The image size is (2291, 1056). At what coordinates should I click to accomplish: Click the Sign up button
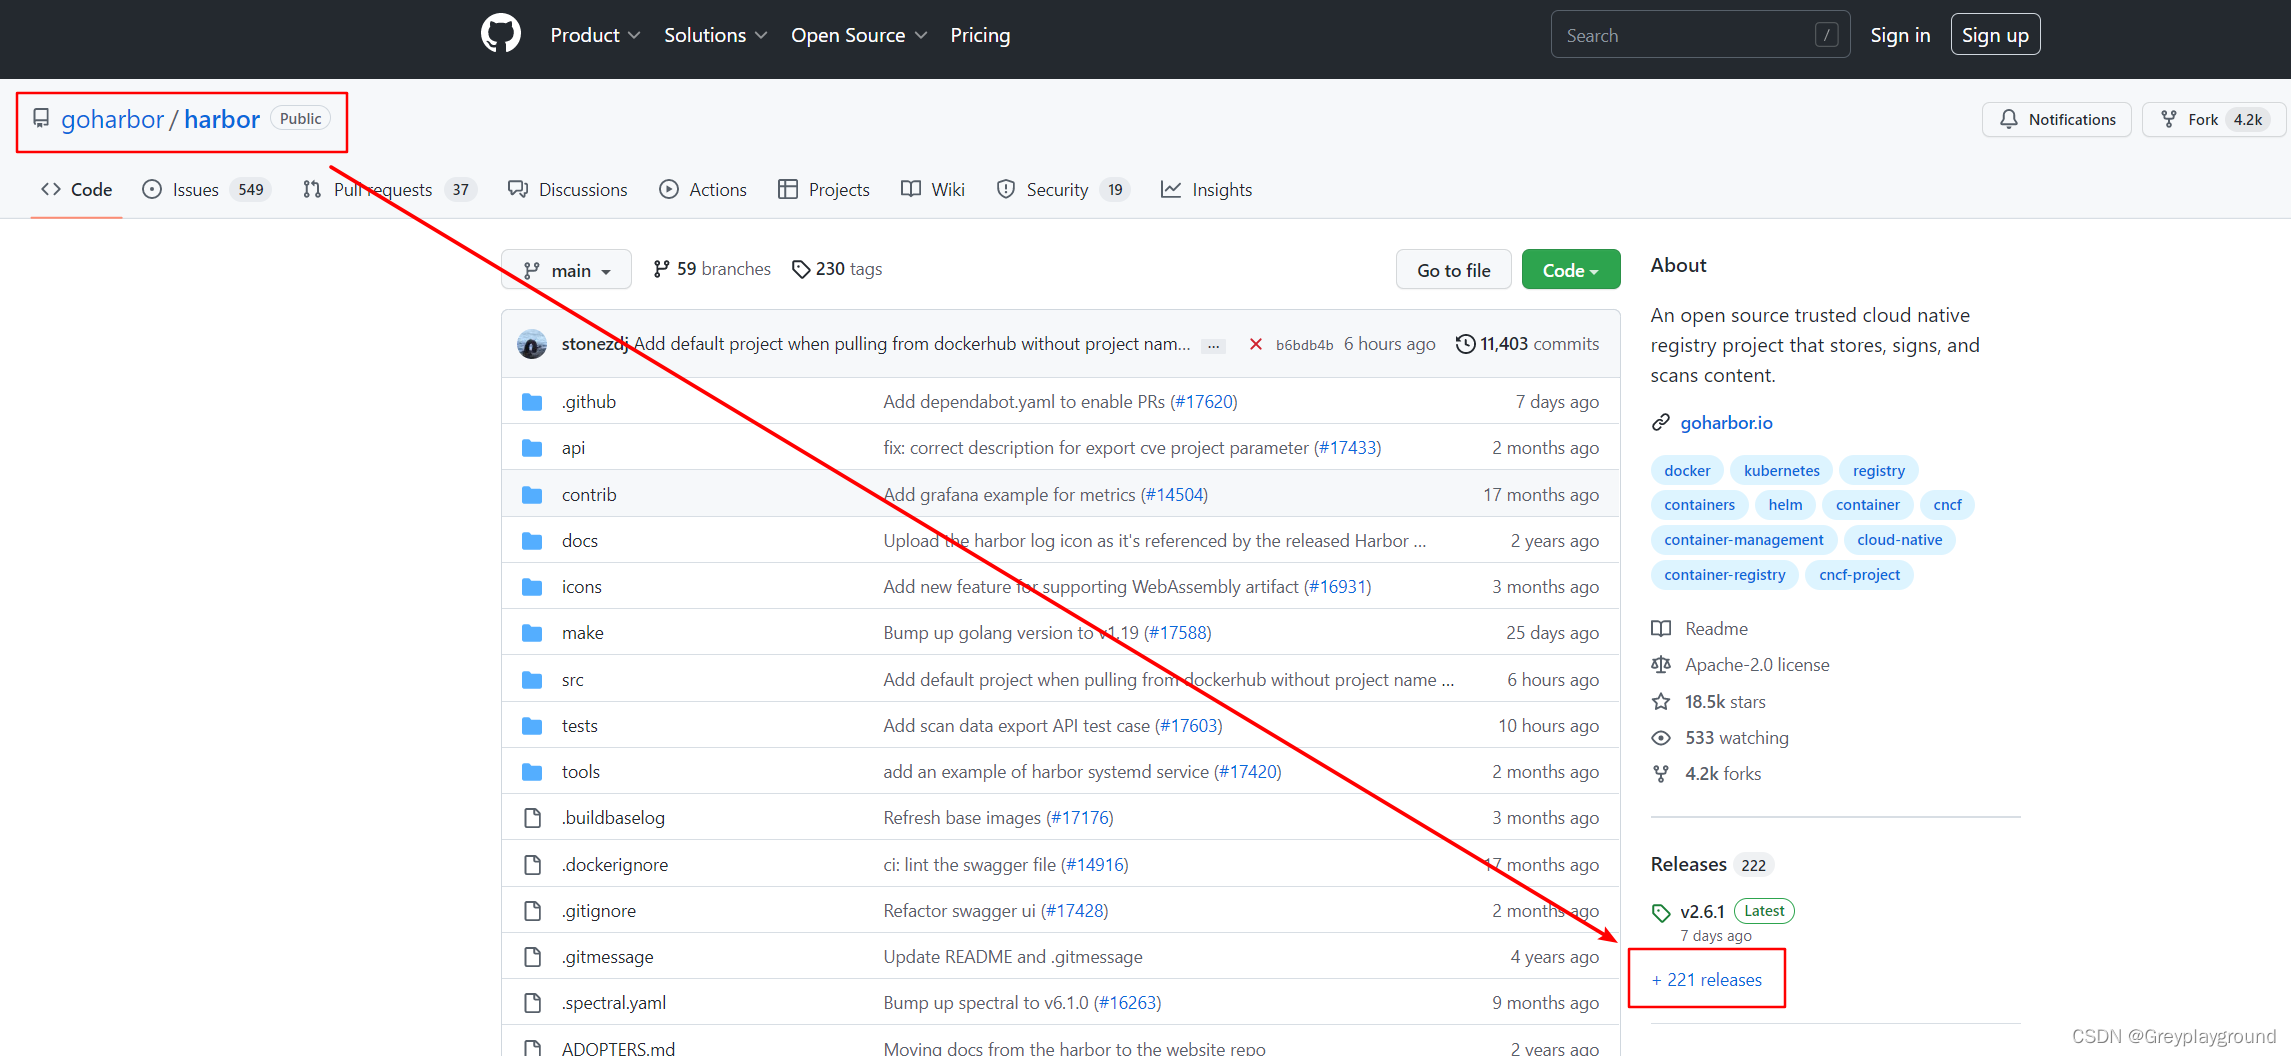point(1995,35)
